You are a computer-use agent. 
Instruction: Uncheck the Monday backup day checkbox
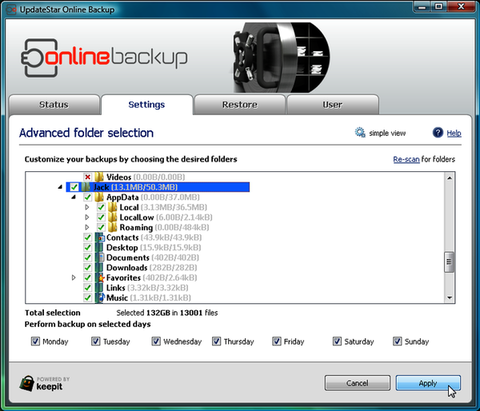click(35, 341)
